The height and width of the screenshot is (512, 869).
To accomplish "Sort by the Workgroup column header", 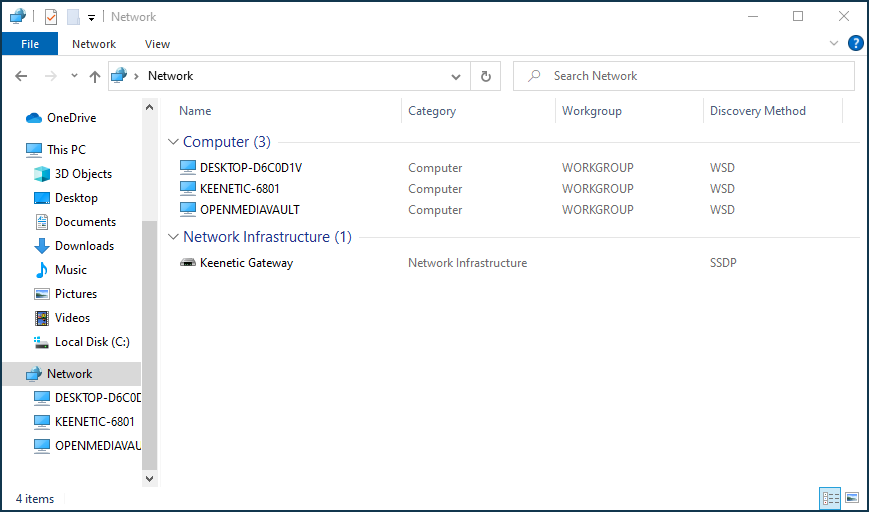I will 591,111.
